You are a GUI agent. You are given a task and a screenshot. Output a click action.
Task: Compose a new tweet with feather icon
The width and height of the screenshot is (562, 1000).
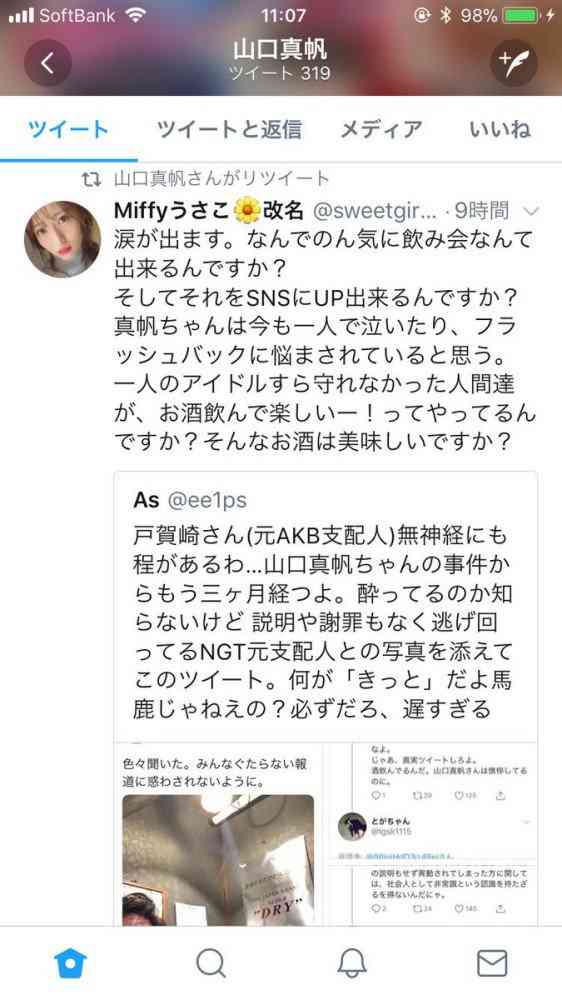pyautogui.click(x=514, y=62)
